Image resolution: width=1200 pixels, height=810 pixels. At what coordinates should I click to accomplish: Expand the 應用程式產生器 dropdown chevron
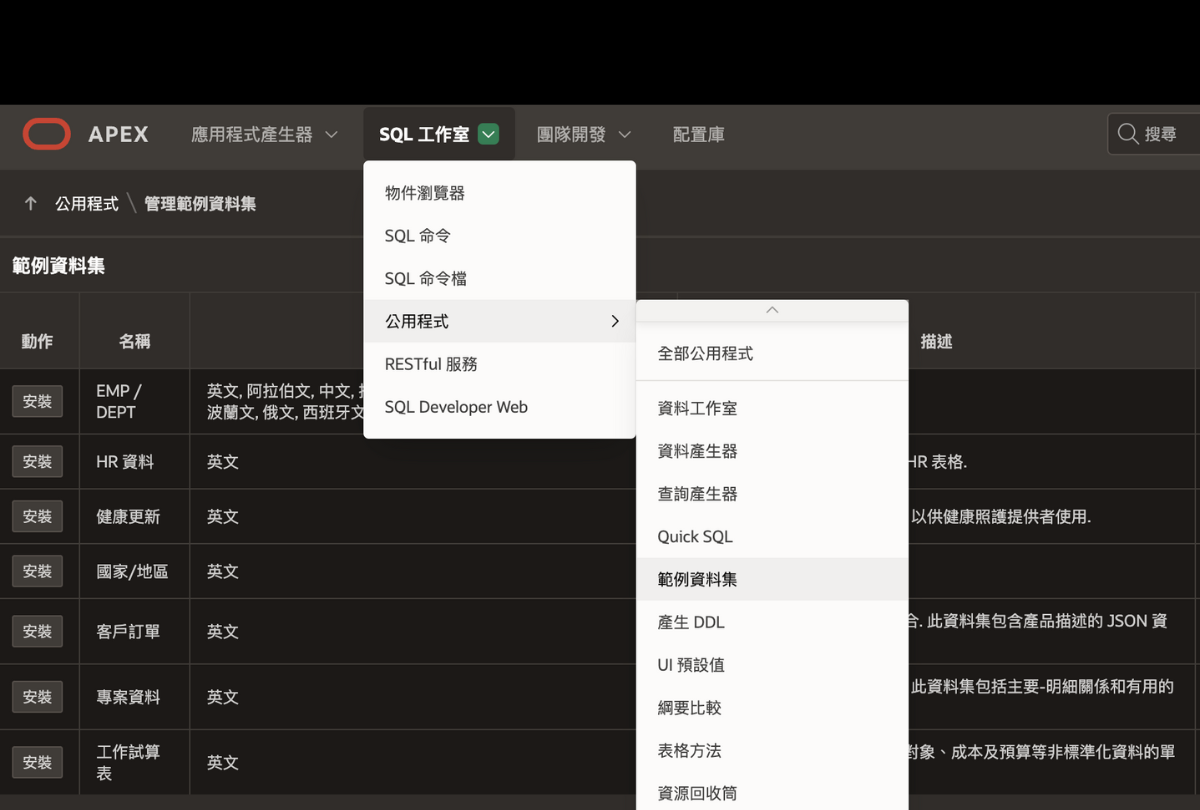pos(331,134)
